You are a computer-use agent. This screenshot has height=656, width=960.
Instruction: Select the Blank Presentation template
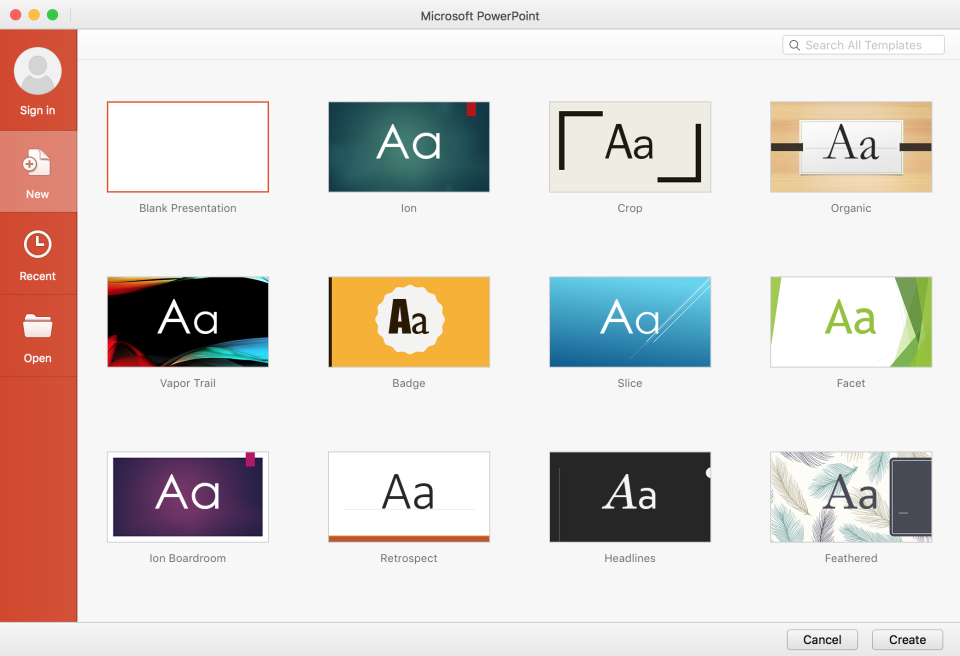coord(187,146)
